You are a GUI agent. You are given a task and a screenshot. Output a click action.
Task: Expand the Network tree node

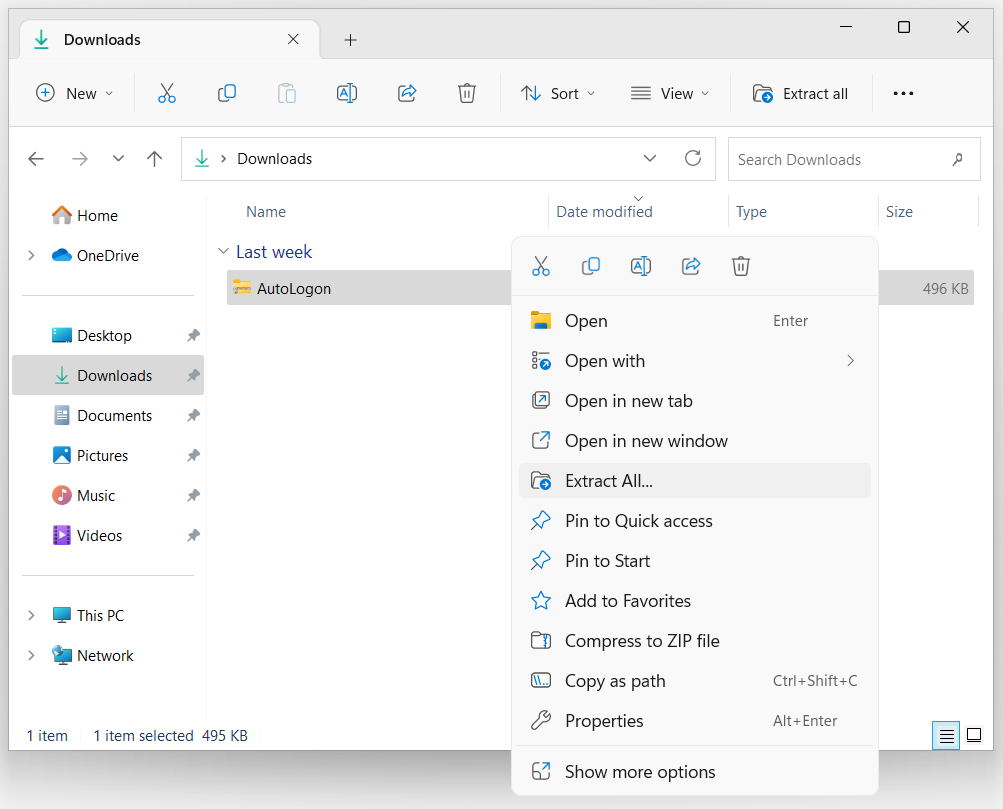point(31,656)
